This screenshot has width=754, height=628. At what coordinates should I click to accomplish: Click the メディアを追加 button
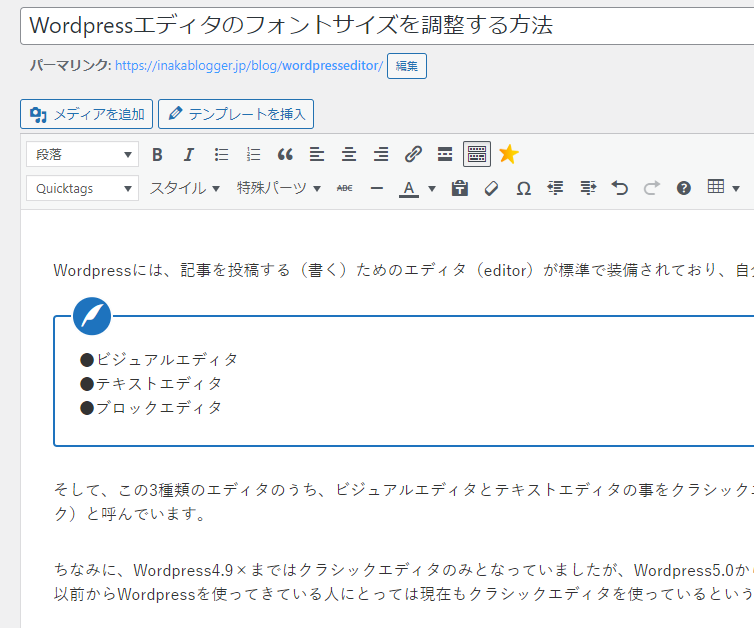pyautogui.click(x=86, y=114)
